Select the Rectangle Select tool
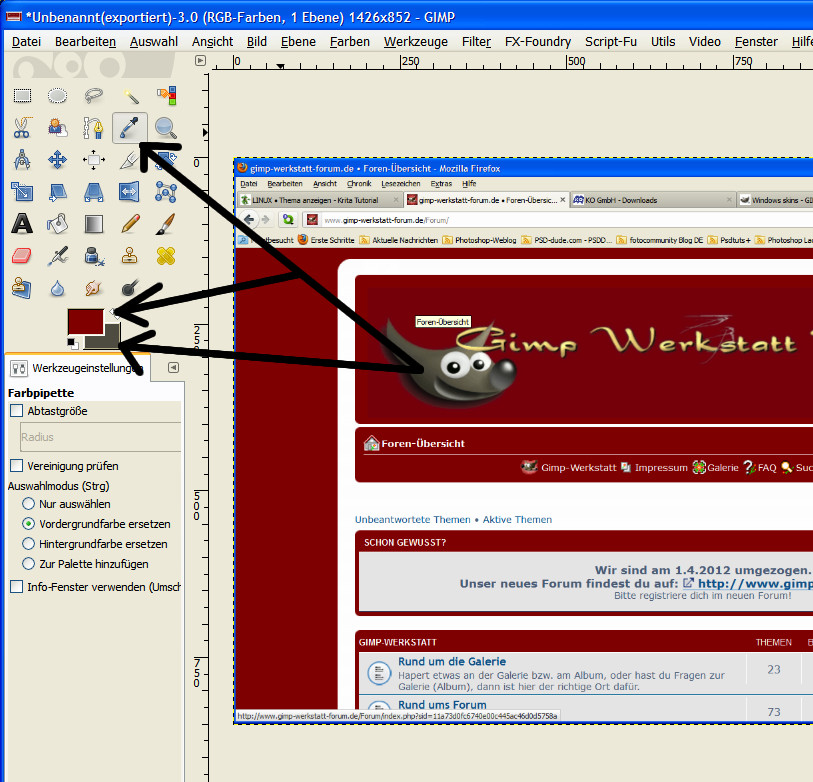 click(22, 95)
